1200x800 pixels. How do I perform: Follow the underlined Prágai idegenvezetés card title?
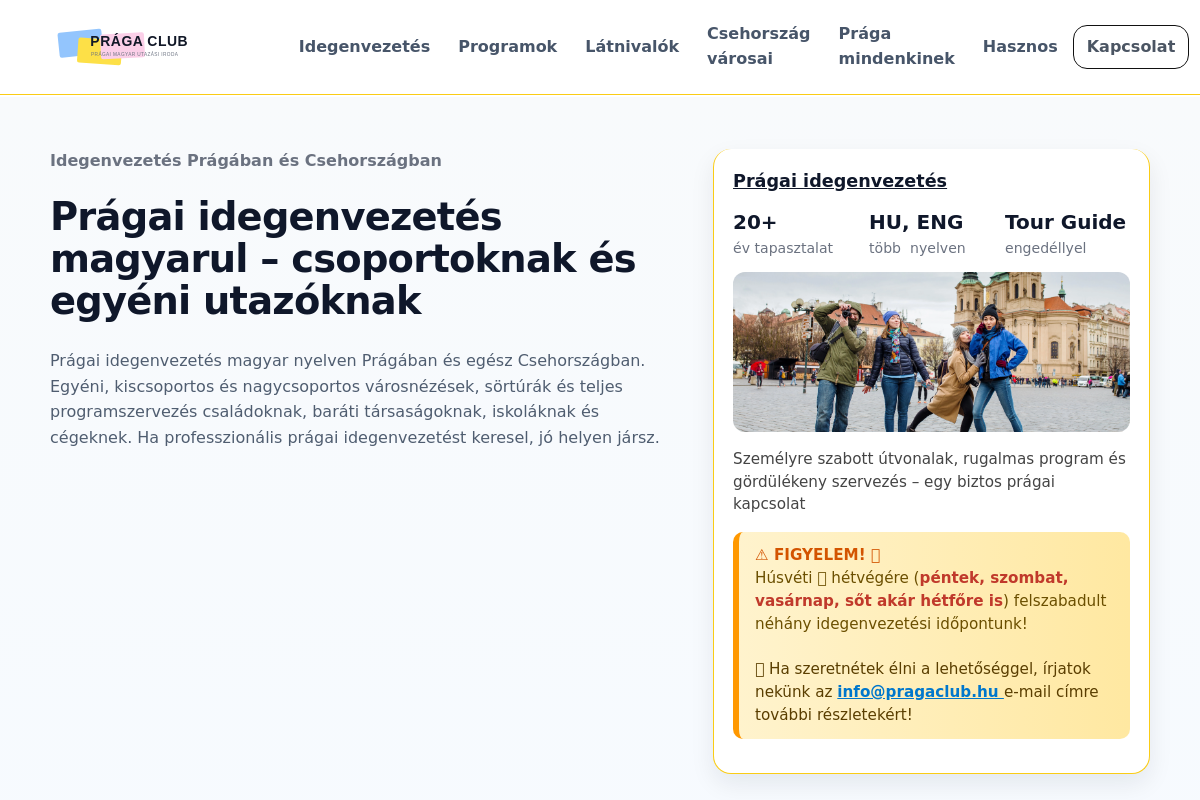(839, 181)
